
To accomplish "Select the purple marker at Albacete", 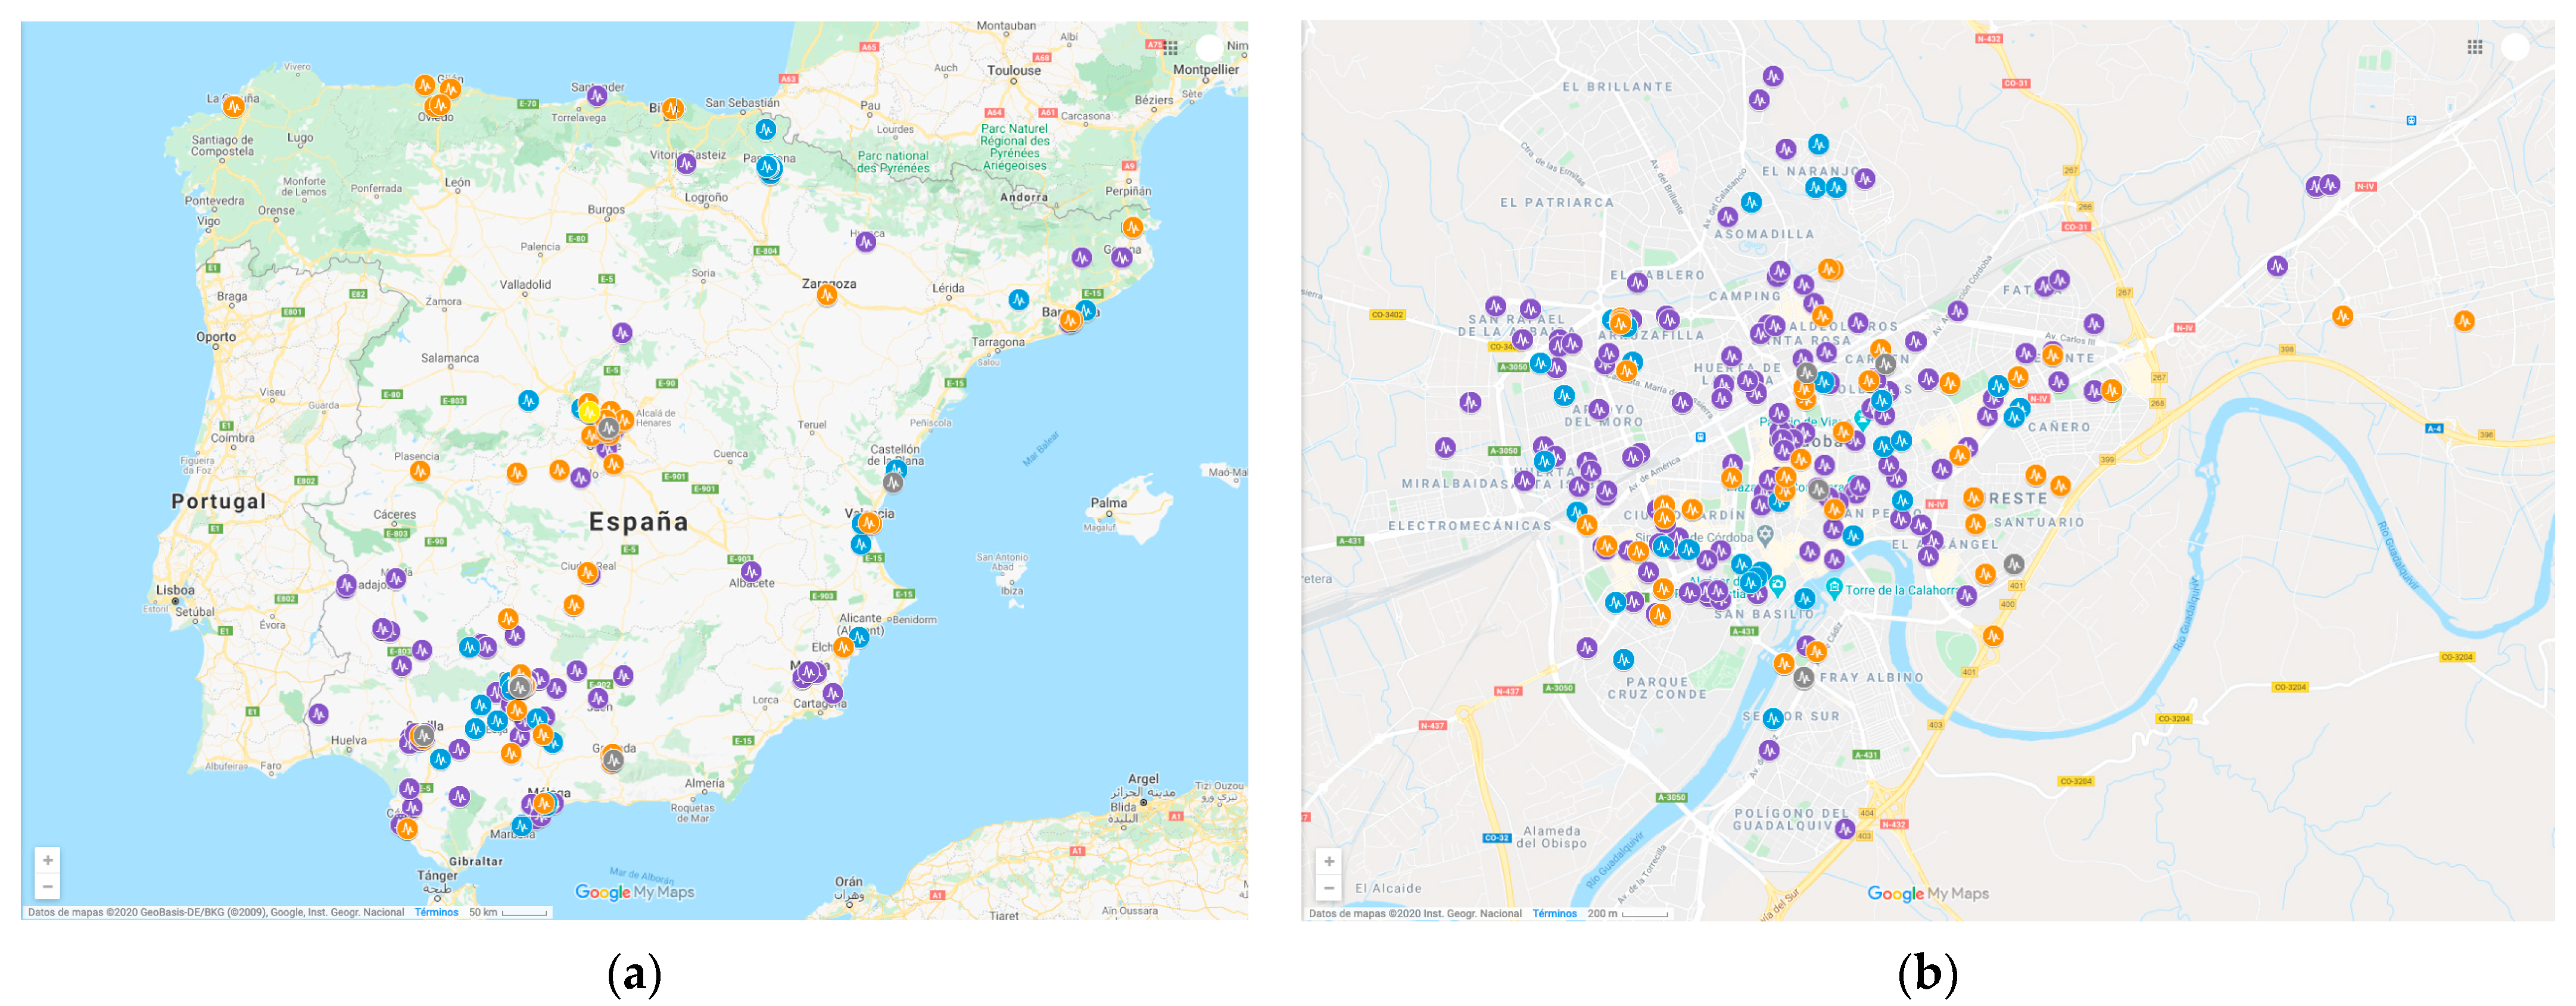I will (x=751, y=572).
